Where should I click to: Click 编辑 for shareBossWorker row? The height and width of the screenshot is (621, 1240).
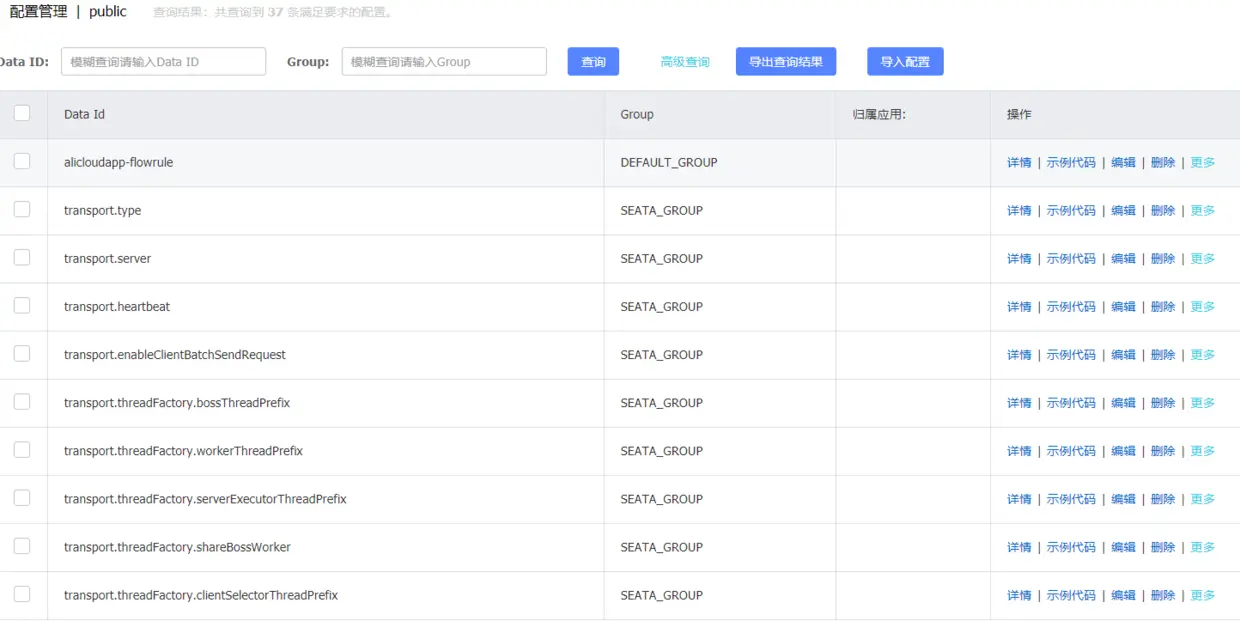coord(1124,547)
